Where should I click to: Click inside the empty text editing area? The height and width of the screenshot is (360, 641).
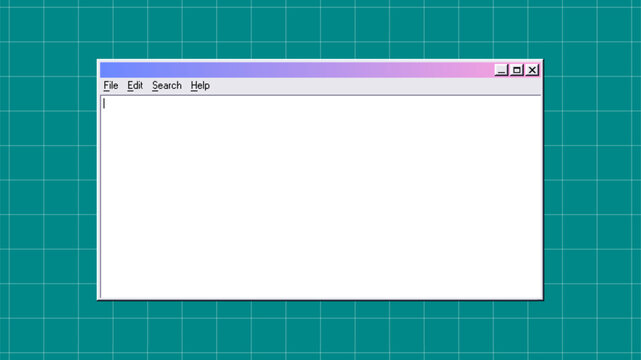tap(321, 197)
